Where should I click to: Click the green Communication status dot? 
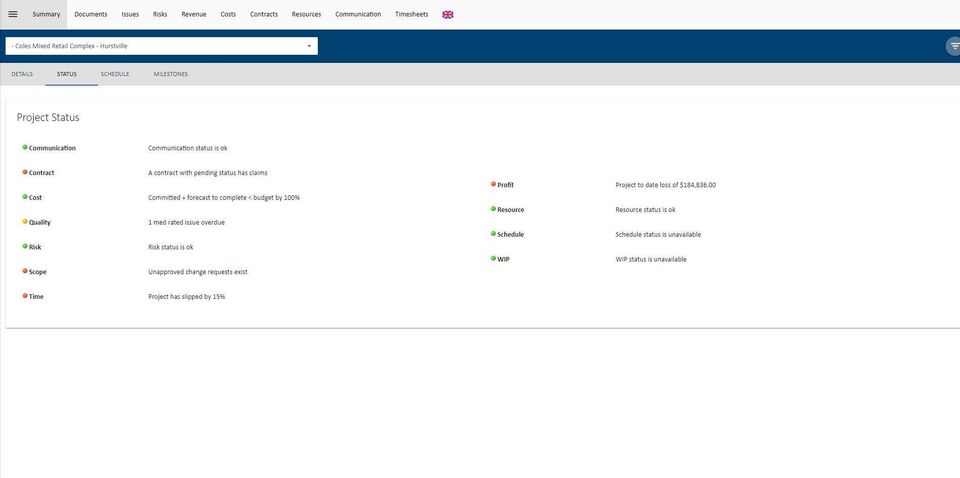point(25,148)
